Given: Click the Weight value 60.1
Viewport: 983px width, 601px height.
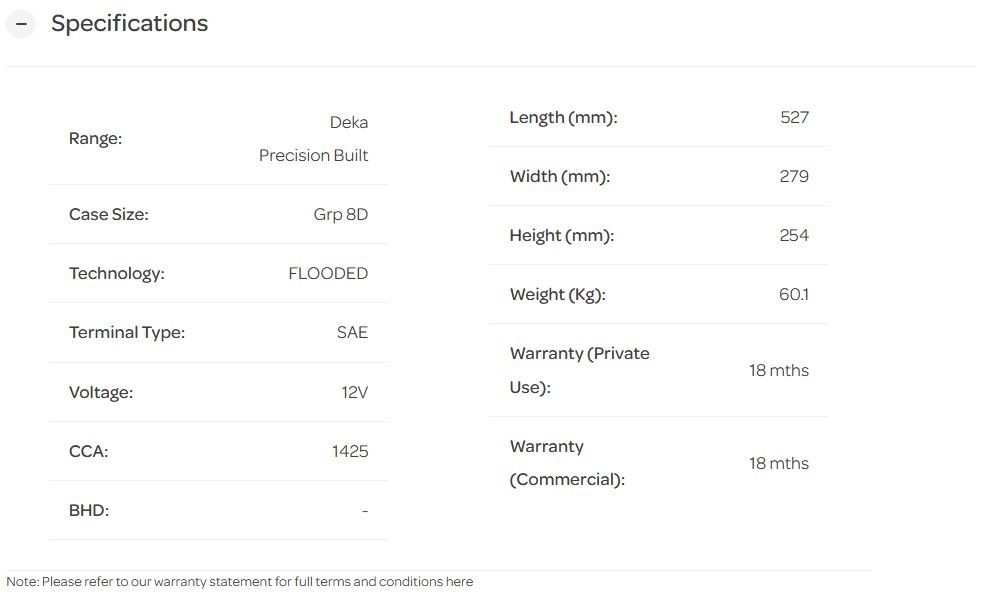Looking at the screenshot, I should [794, 294].
